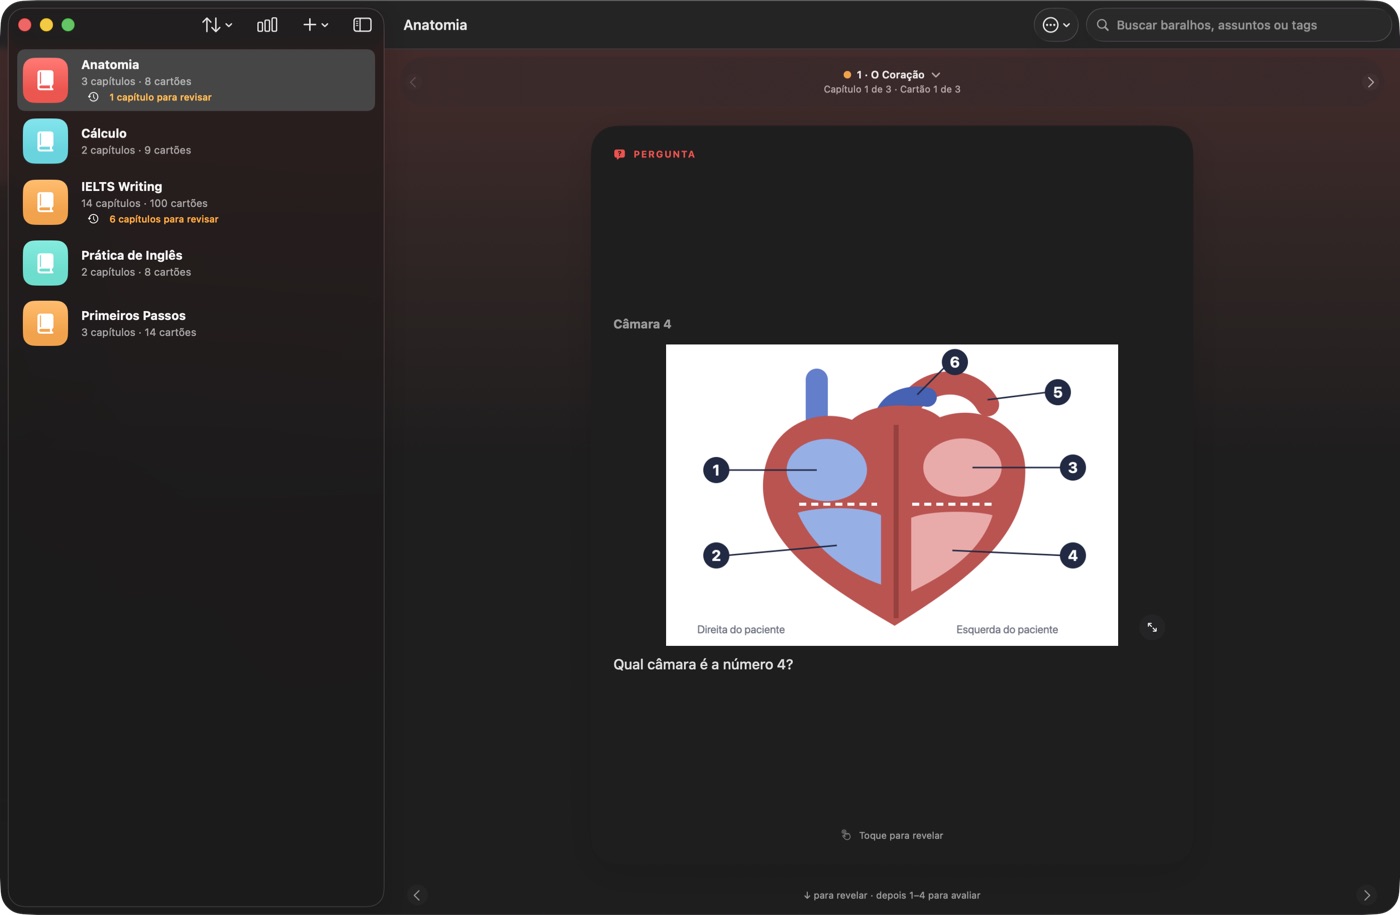The image size is (1400, 915).
Task: Click the search decks field
Action: pyautogui.click(x=1238, y=25)
